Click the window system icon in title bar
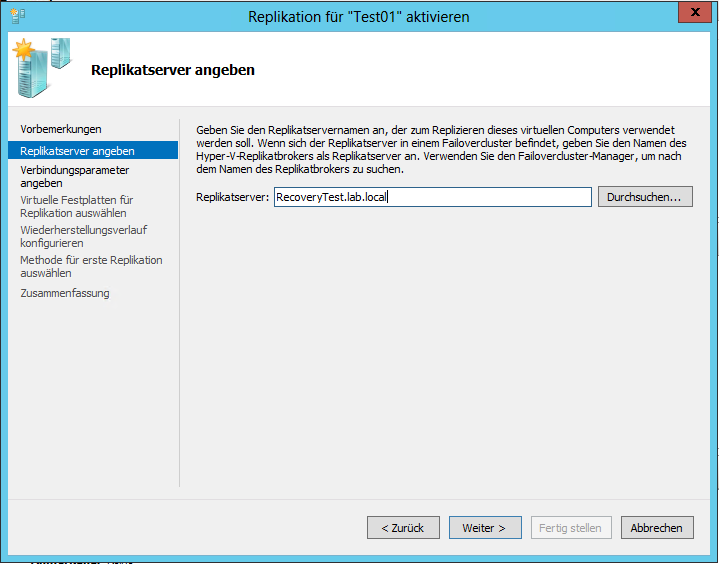 [x=17, y=16]
